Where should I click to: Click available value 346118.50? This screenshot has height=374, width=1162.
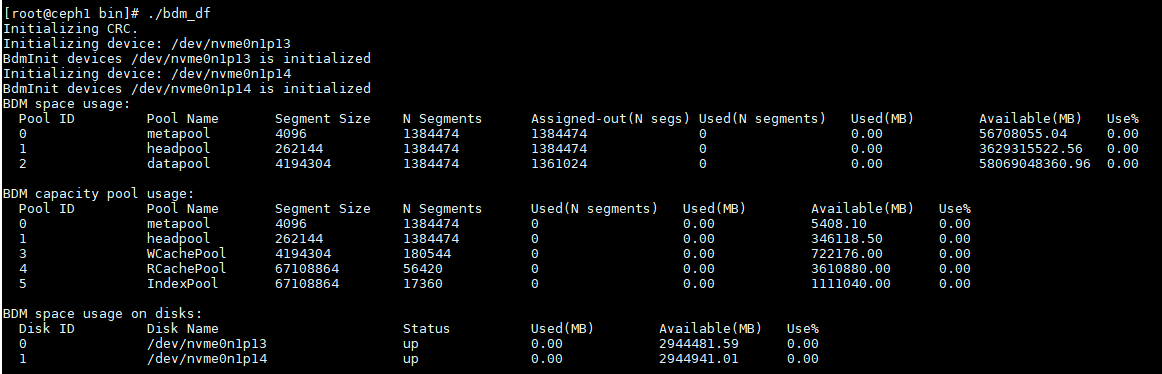pyautogui.click(x=847, y=238)
